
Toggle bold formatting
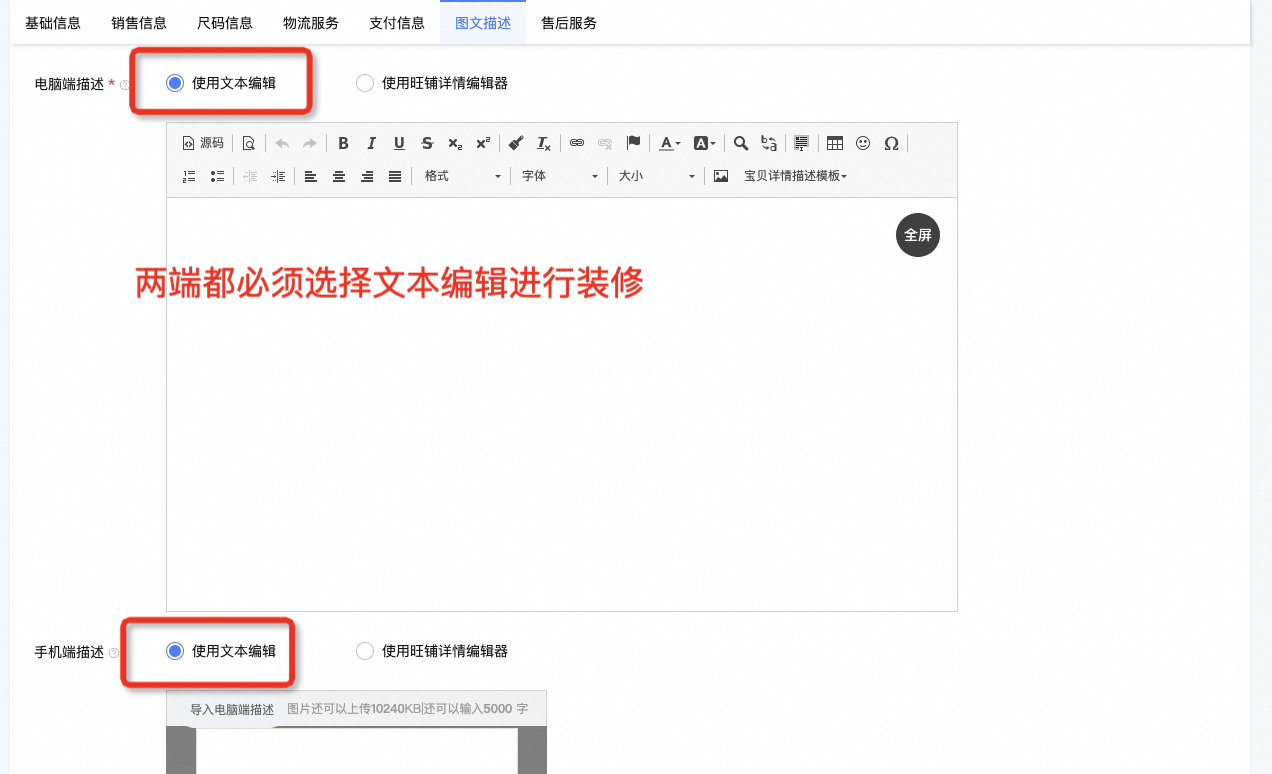pos(343,143)
